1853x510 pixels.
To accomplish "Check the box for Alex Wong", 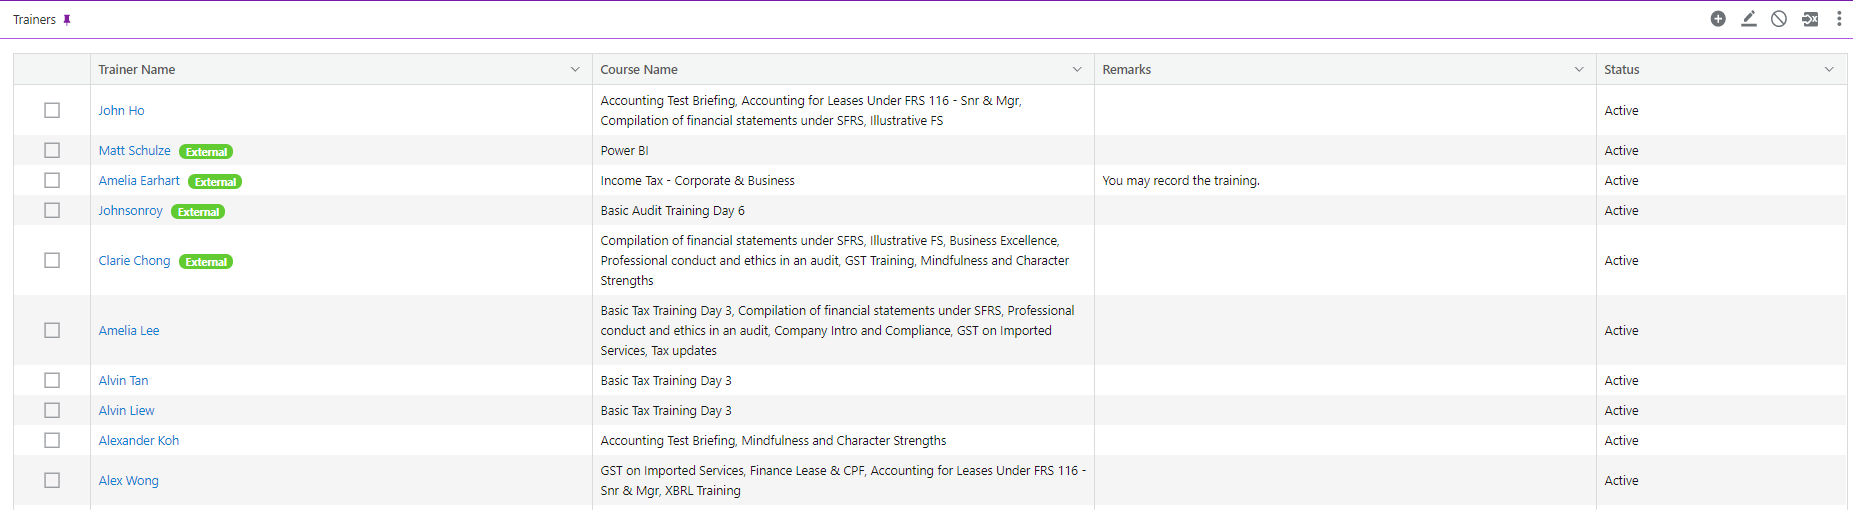I will [x=52, y=480].
